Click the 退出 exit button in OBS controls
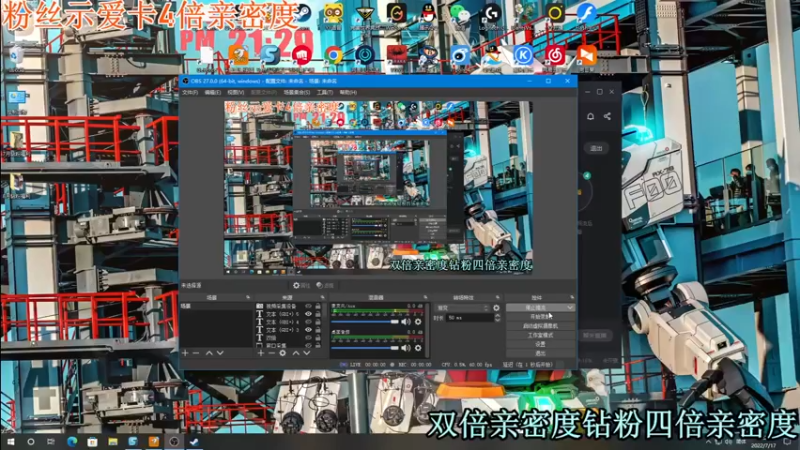Image resolution: width=800 pixels, height=450 pixels. click(540, 353)
